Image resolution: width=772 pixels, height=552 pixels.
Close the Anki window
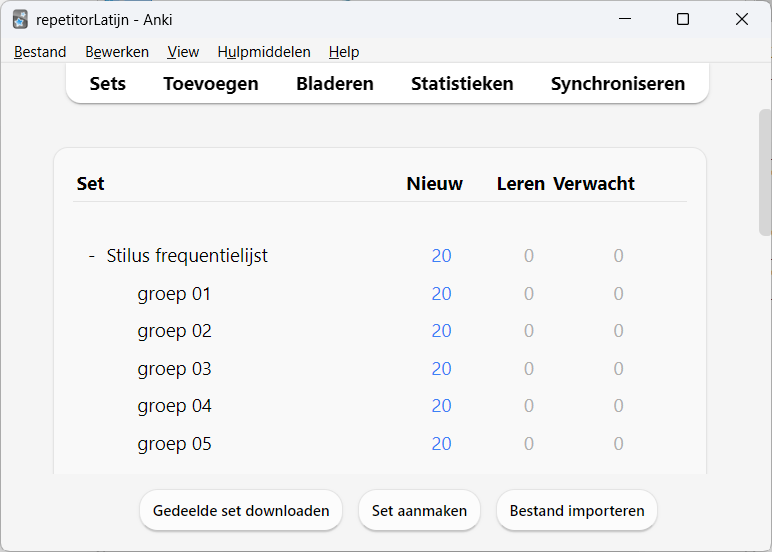tap(742, 19)
